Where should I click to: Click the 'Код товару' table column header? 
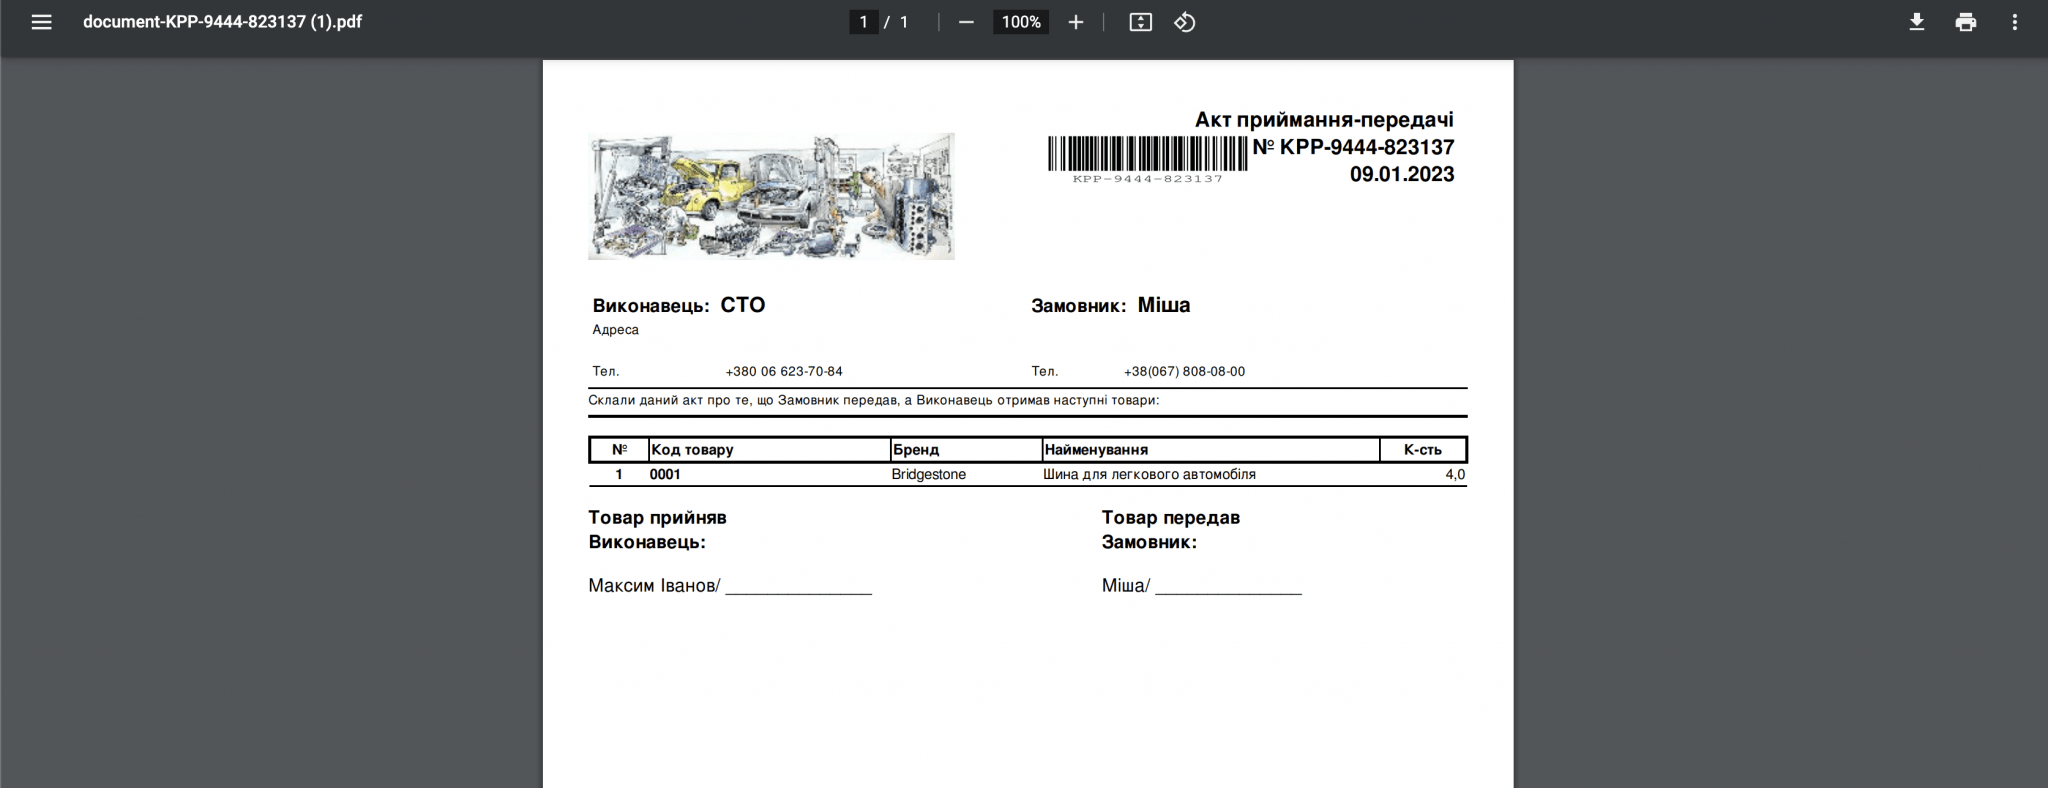tap(692, 450)
